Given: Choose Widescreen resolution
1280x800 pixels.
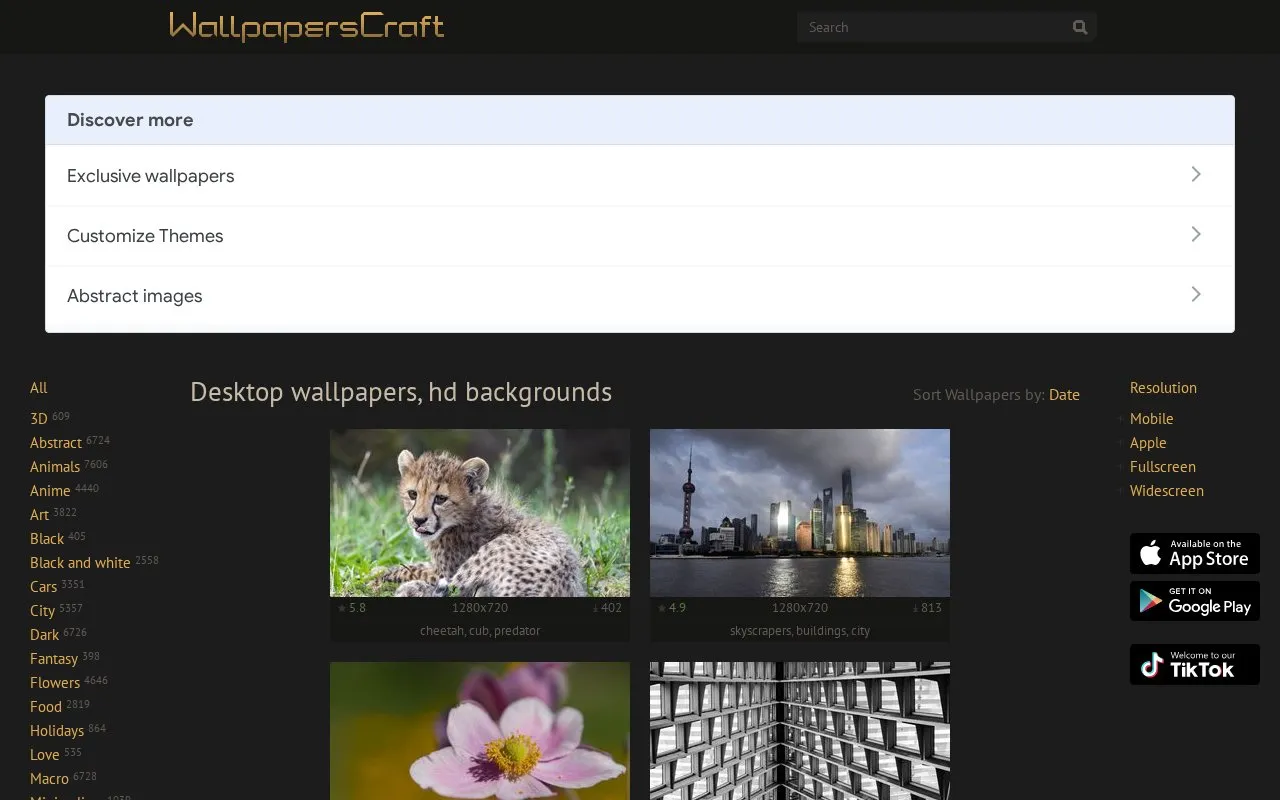Looking at the screenshot, I should click(x=1167, y=491).
